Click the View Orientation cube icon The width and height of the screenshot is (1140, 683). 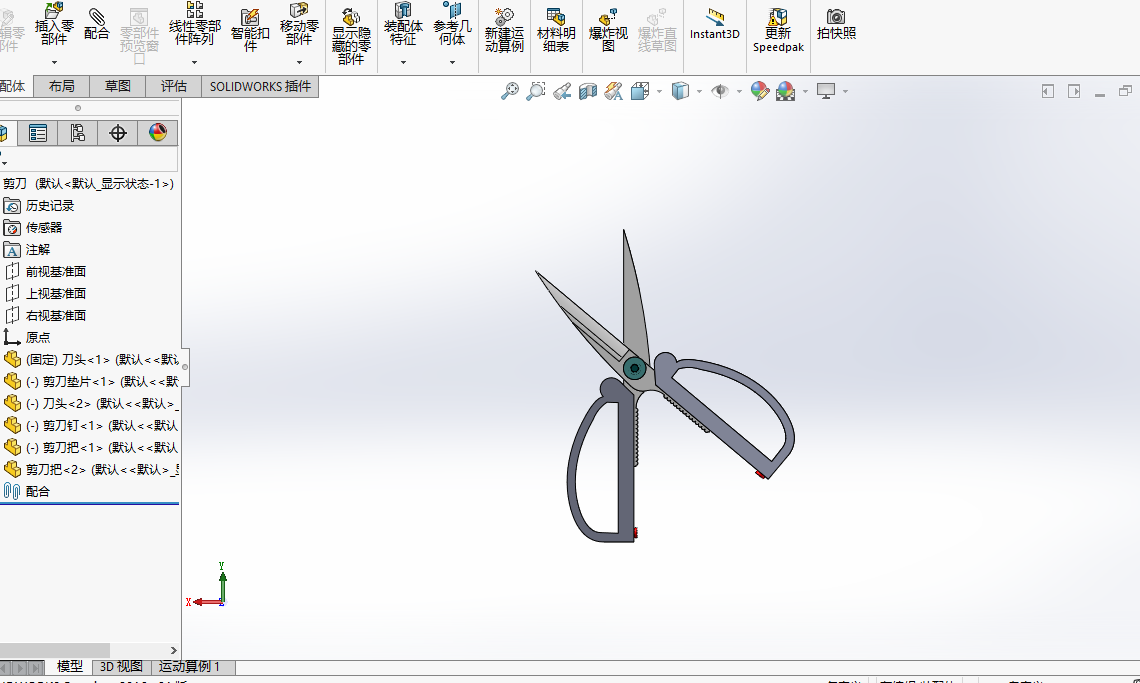[x=640, y=91]
